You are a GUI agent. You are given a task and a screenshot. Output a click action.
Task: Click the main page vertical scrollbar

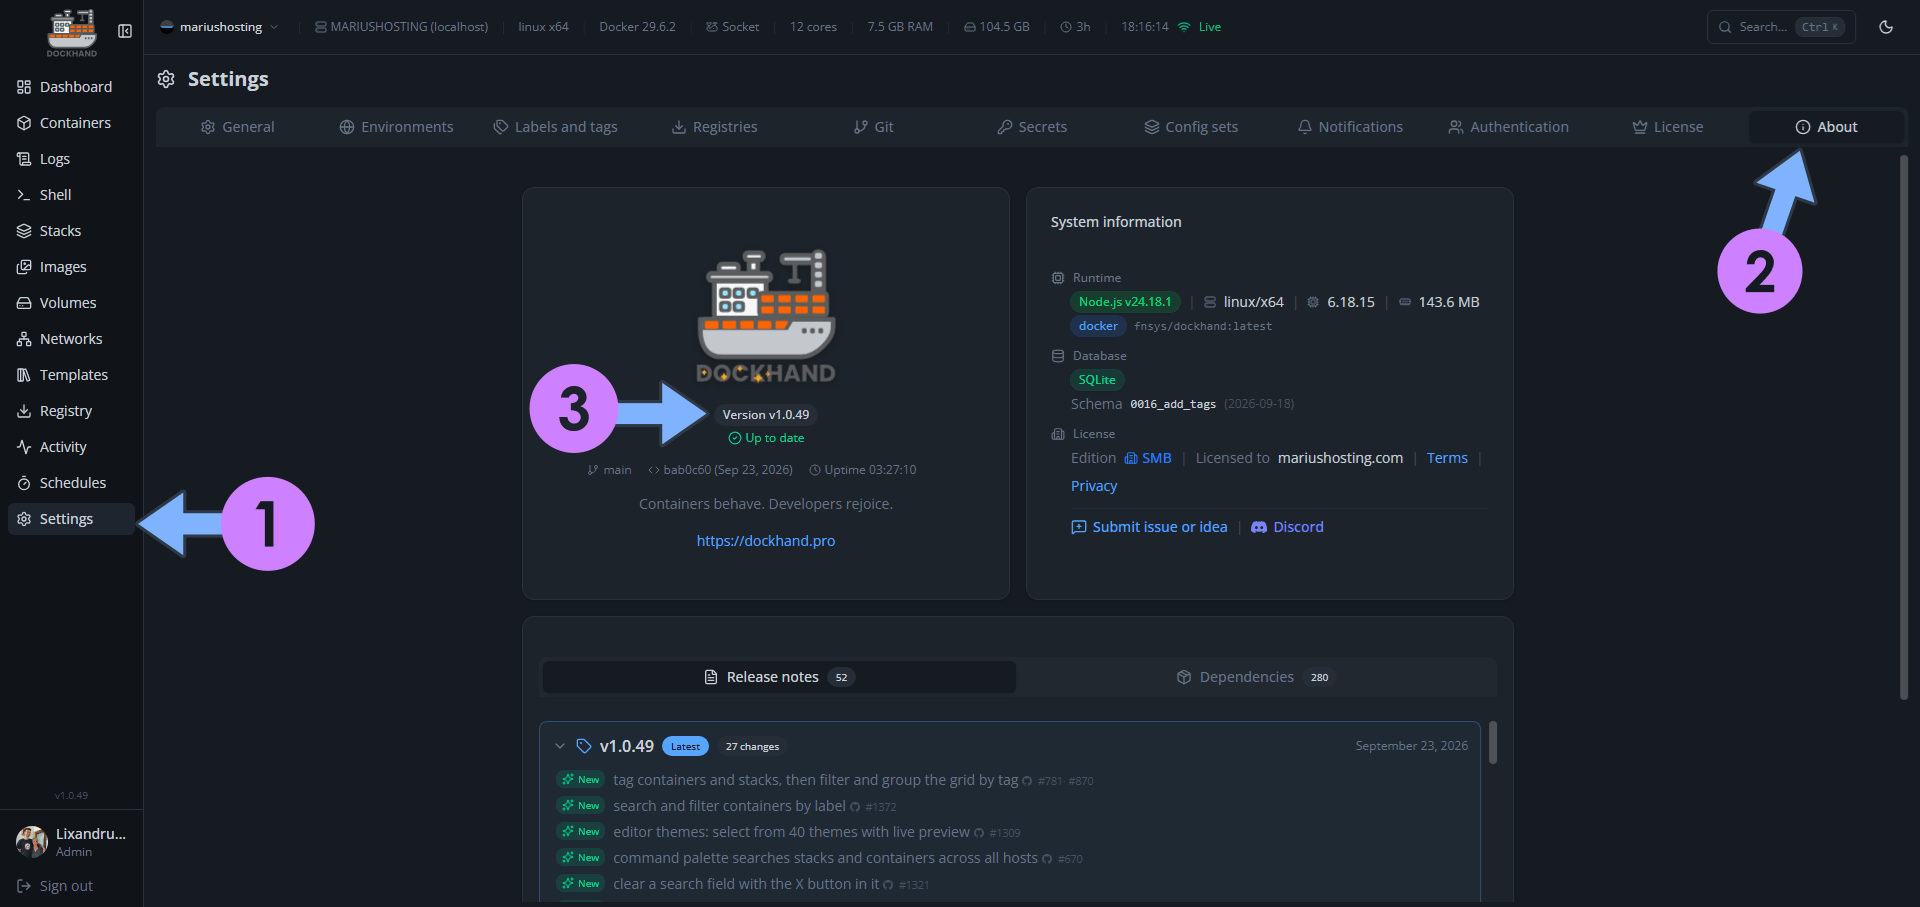coord(1904,427)
